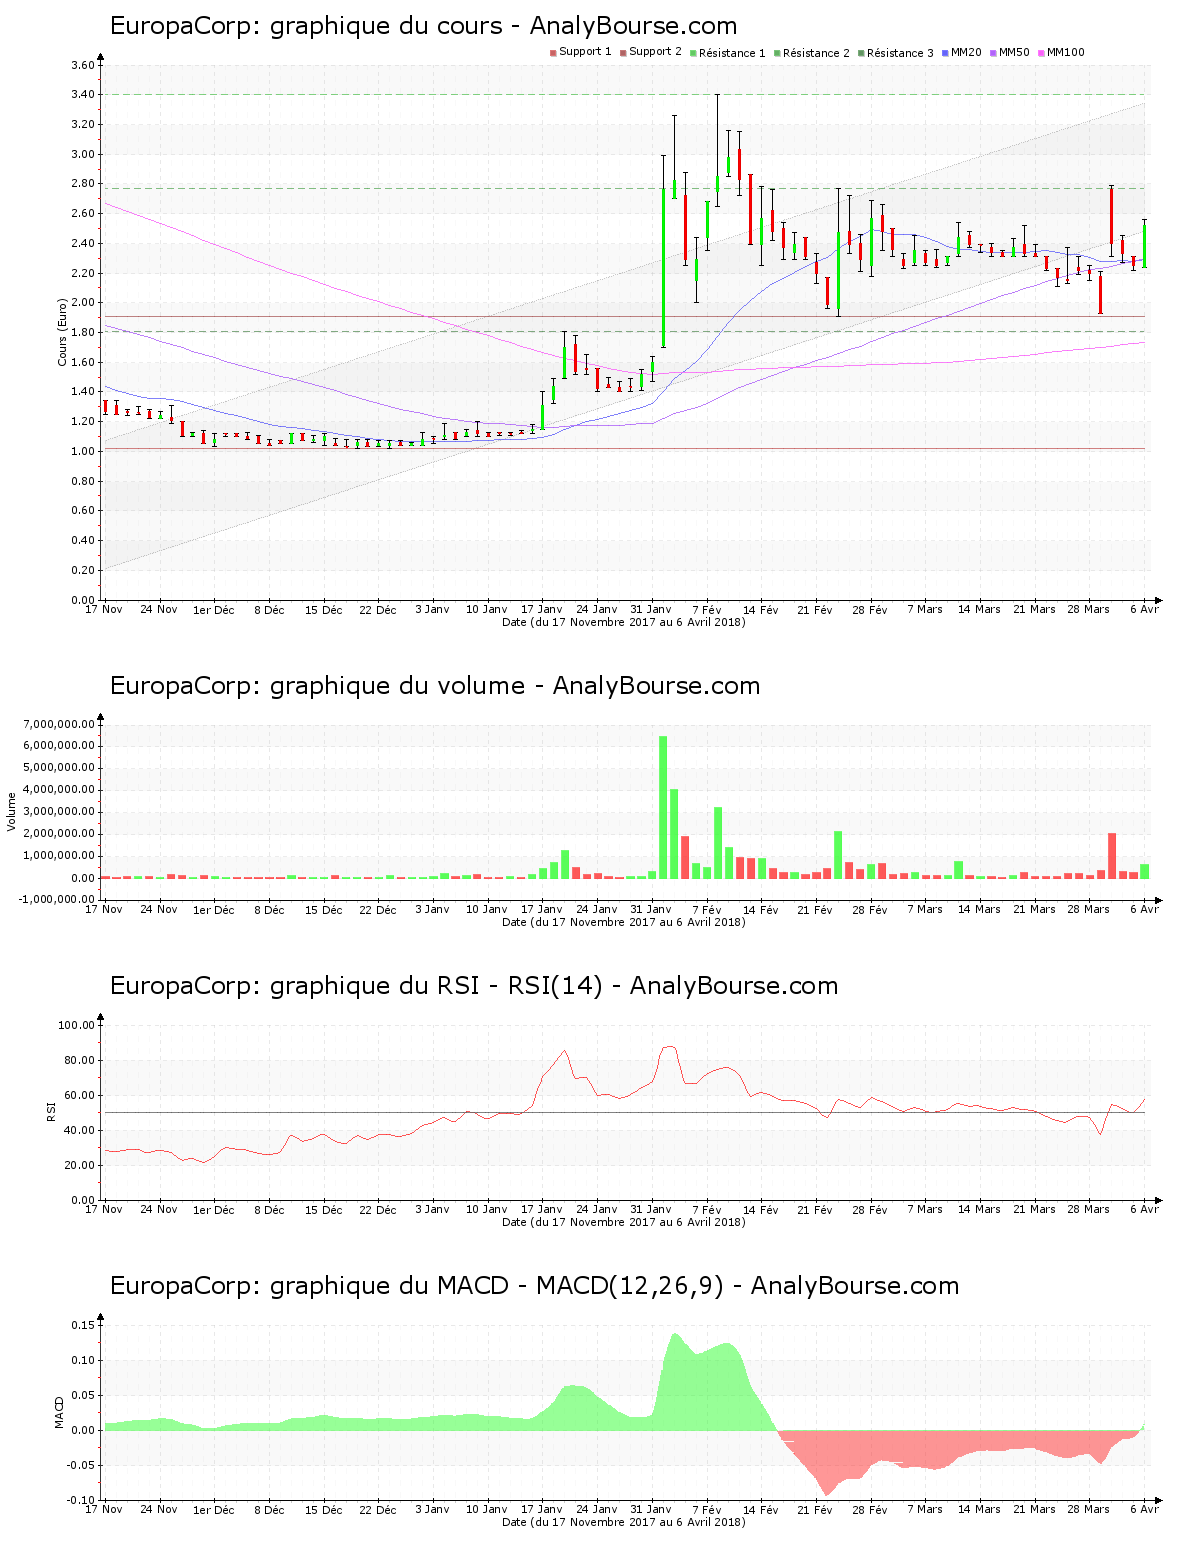Click the lowest red trough of the MACD histogram
This screenshot has height=1550, width=1200.
826,1494
